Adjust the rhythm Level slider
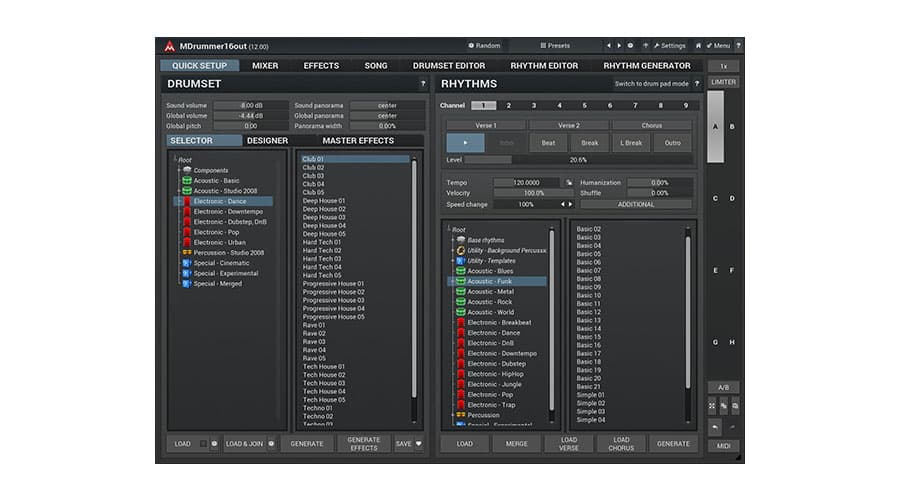 pos(578,160)
